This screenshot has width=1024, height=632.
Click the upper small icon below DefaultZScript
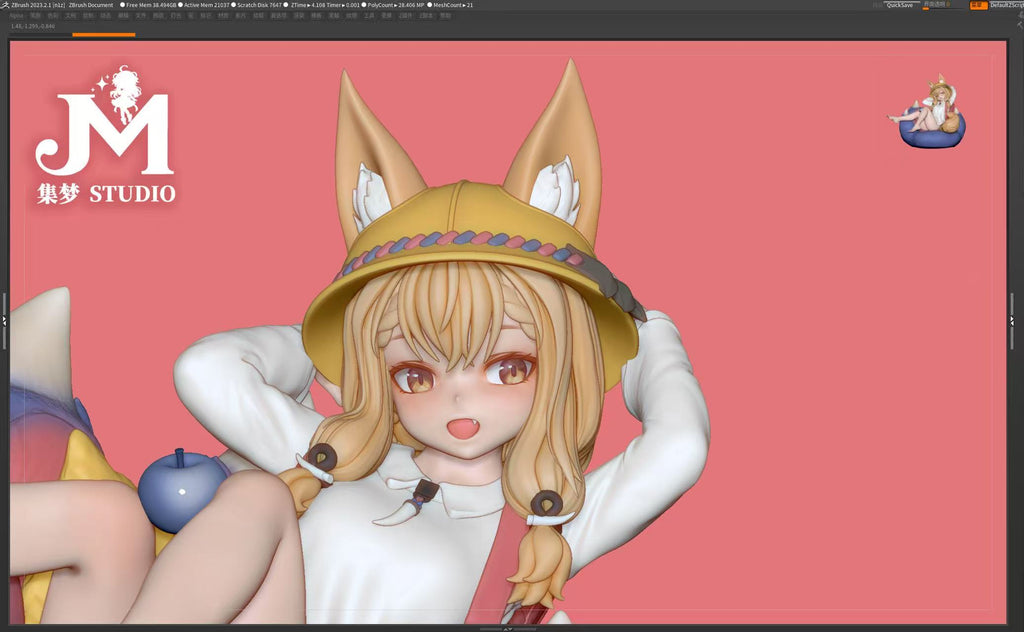point(1020,15)
